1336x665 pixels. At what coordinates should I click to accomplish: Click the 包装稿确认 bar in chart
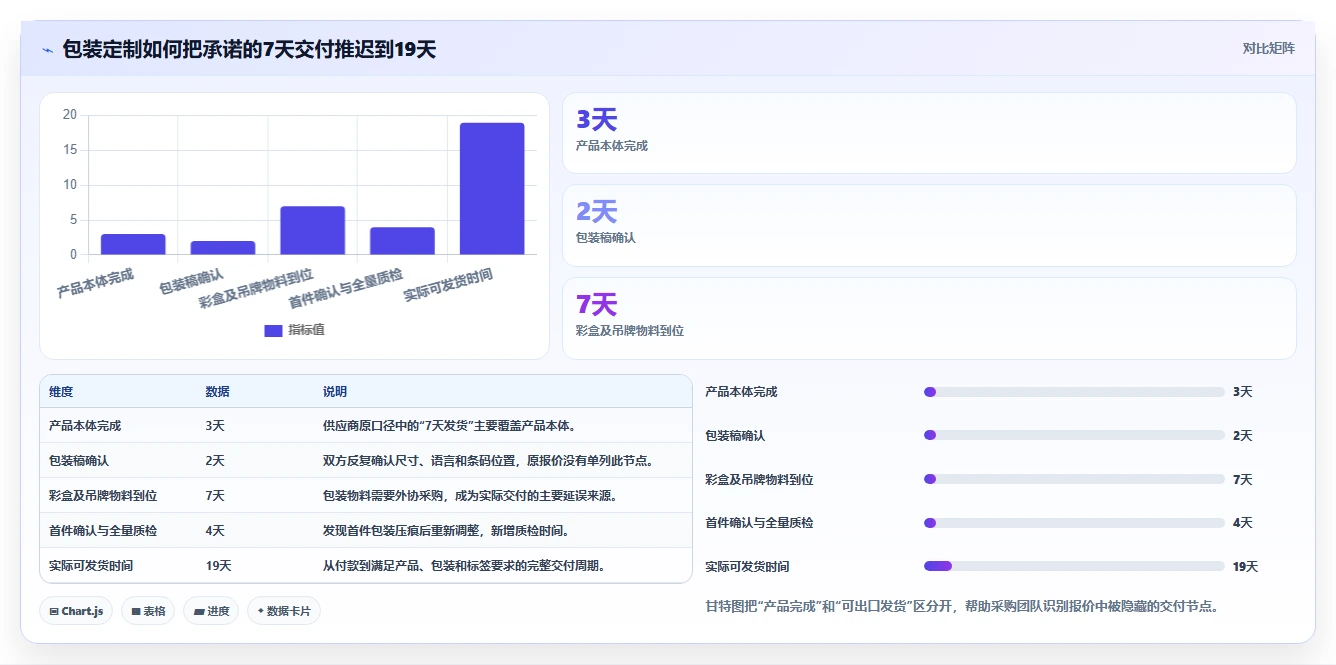tap(223, 248)
